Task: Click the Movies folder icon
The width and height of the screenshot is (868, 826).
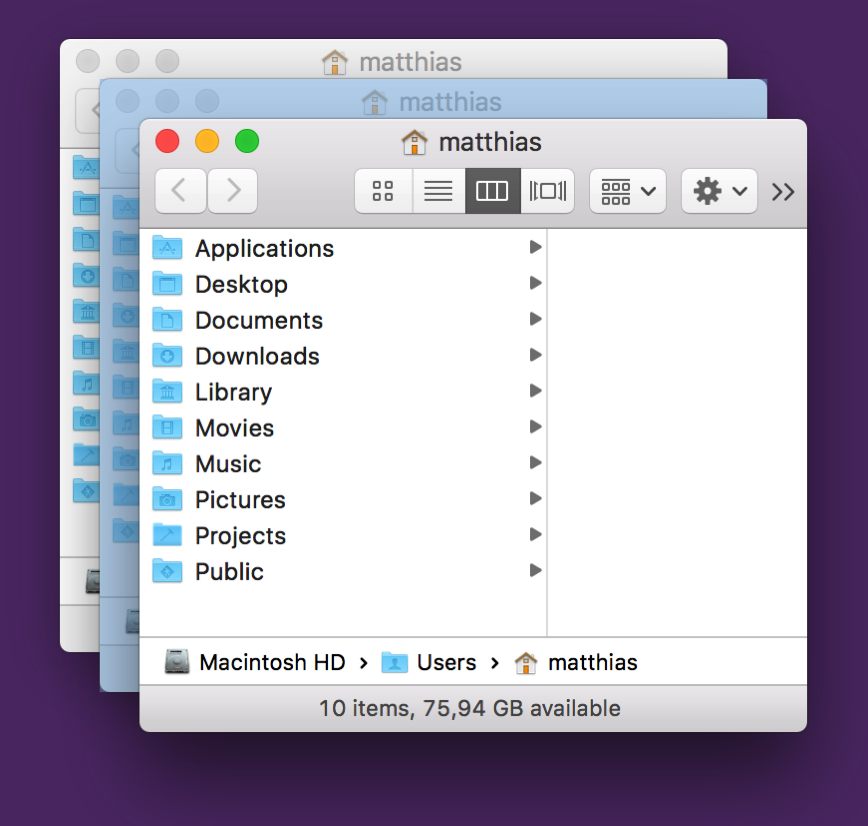Action: click(x=167, y=428)
